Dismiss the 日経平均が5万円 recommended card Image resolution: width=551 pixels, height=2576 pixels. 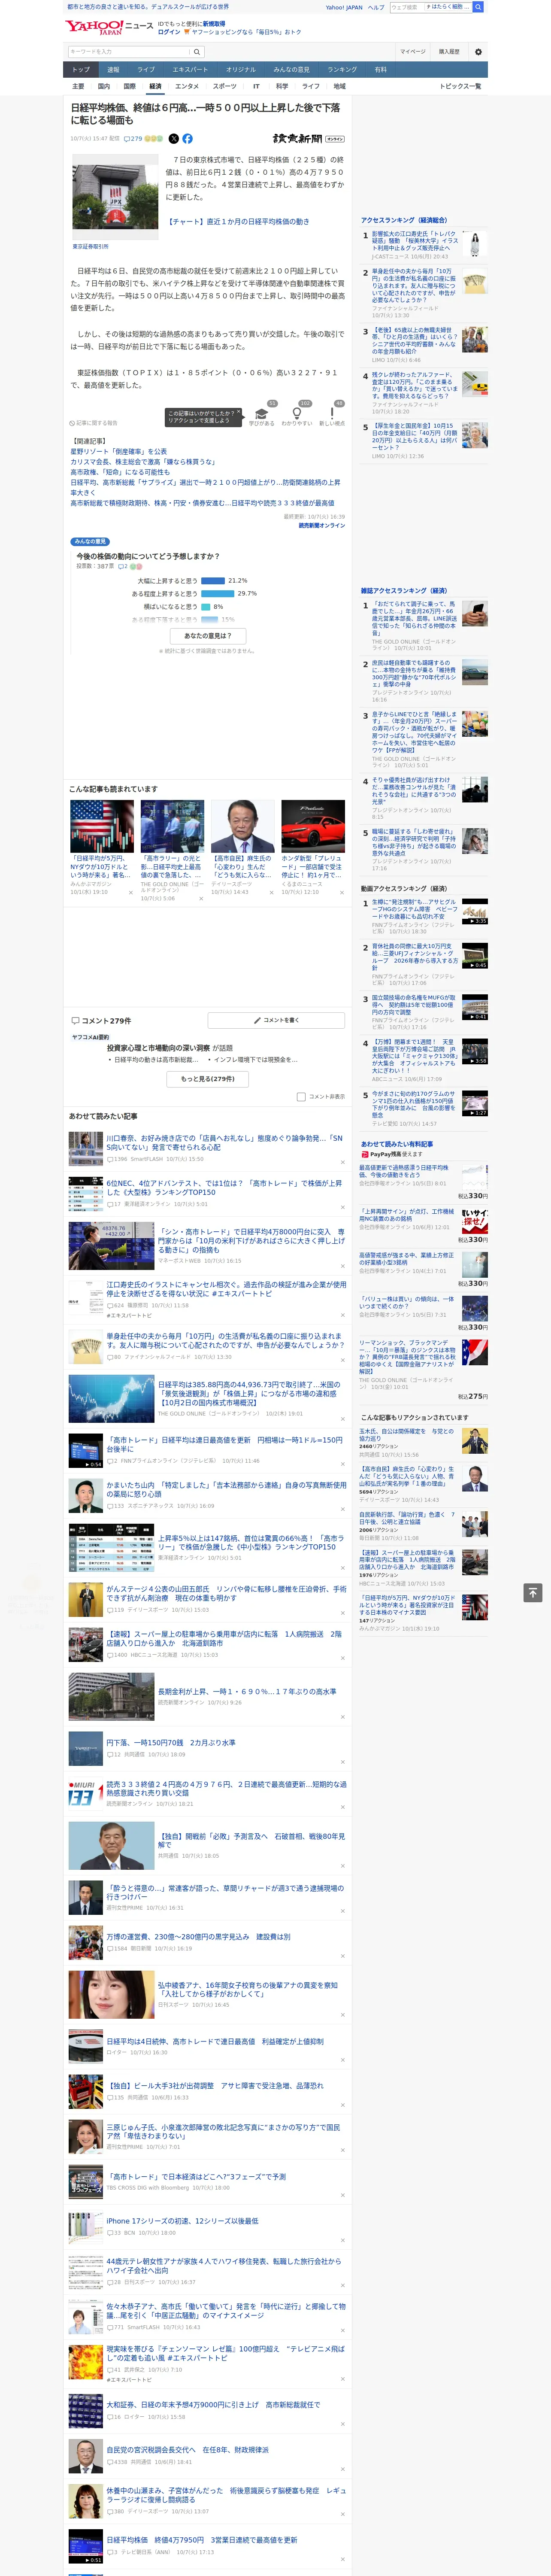[x=130, y=892]
